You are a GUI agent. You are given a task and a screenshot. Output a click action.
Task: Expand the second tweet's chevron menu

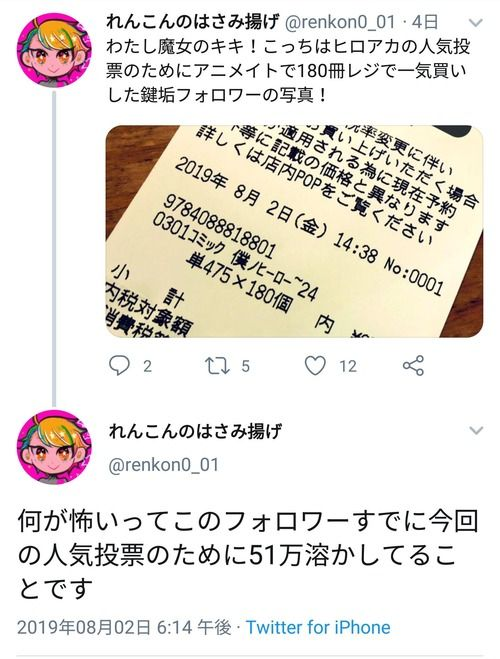476,430
